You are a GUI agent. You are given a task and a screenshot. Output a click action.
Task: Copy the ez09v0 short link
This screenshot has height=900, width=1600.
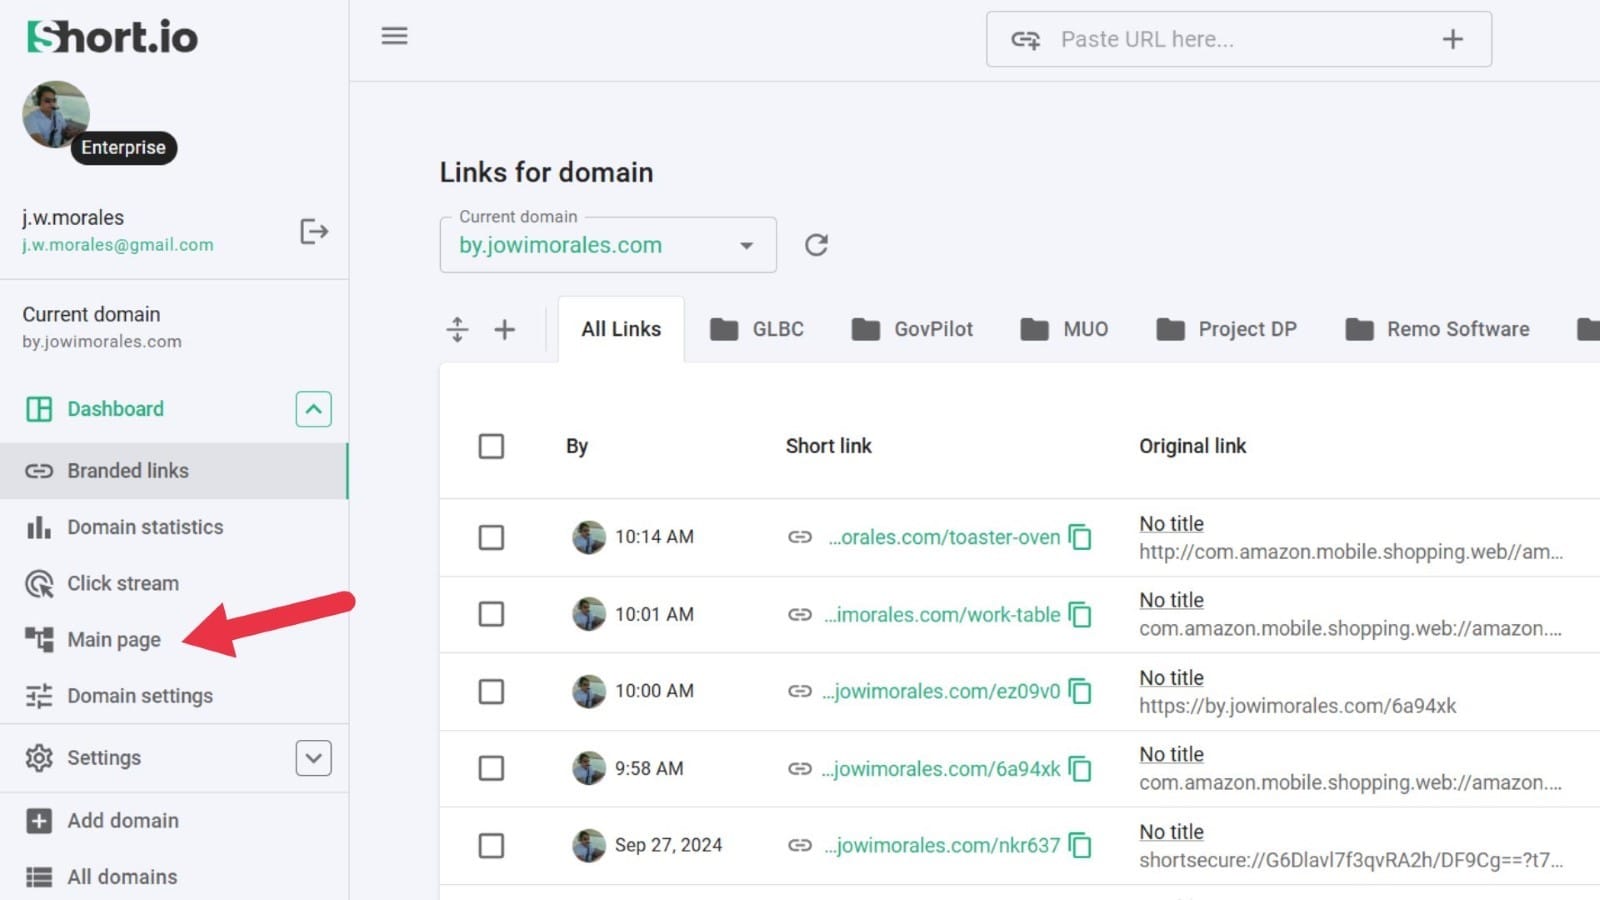coord(1080,691)
